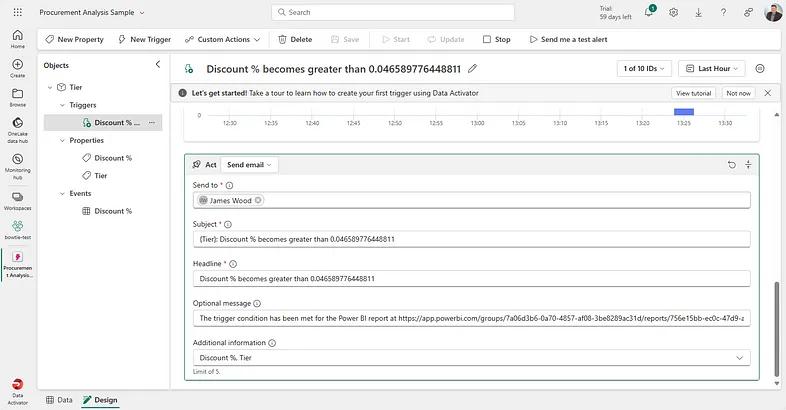Open the help question mark
Screen dimensions: 786x410
coord(723,13)
